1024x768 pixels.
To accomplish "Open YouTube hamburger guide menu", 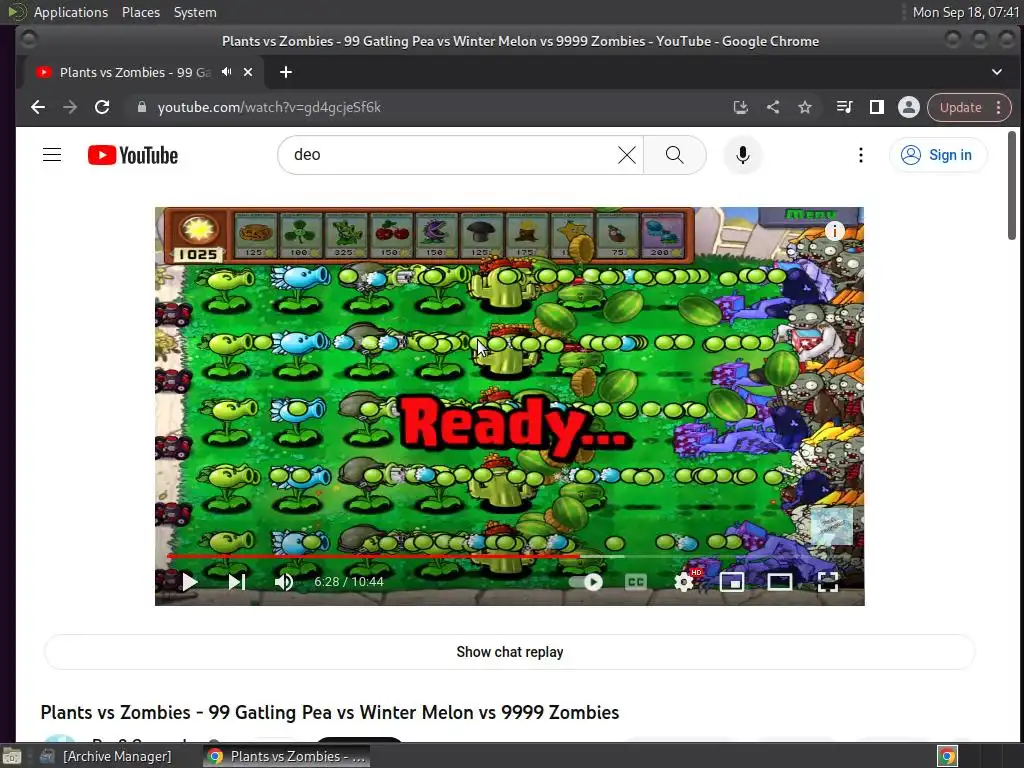I will coord(52,155).
